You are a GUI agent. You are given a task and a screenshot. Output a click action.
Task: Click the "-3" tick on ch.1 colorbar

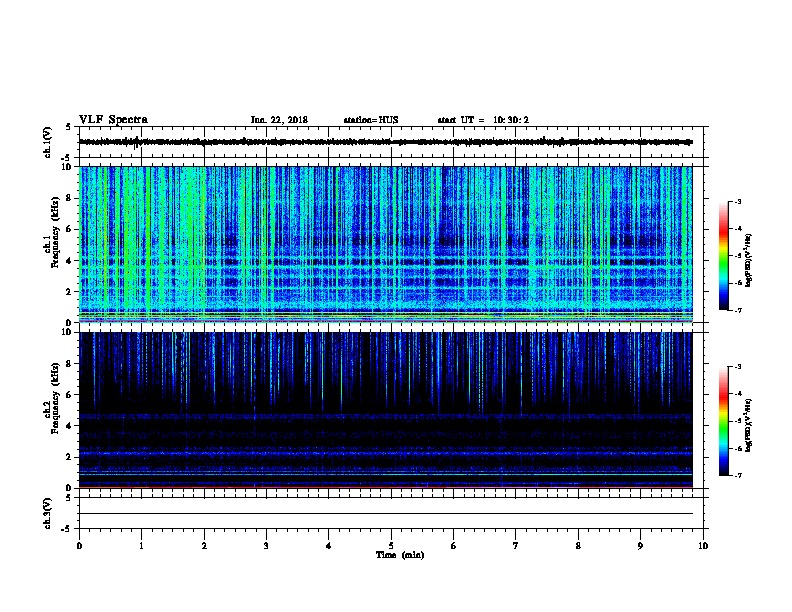[x=738, y=201]
